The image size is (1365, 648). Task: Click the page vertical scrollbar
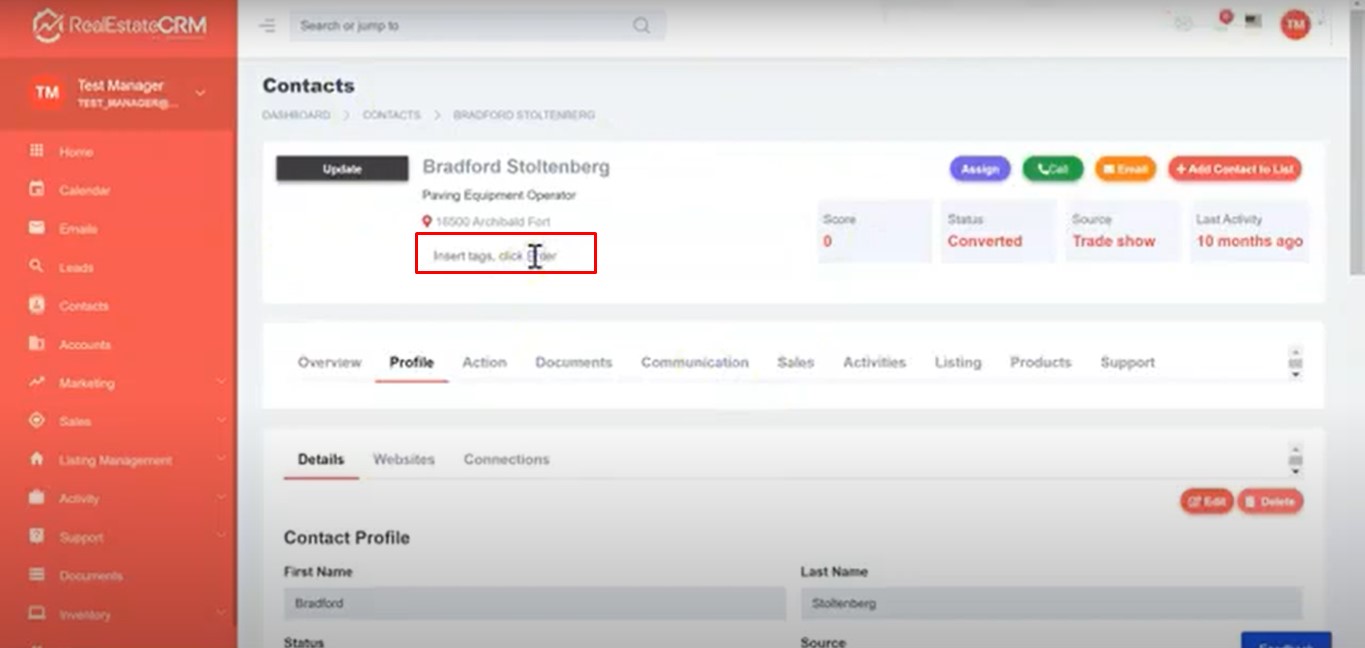click(x=1356, y=150)
